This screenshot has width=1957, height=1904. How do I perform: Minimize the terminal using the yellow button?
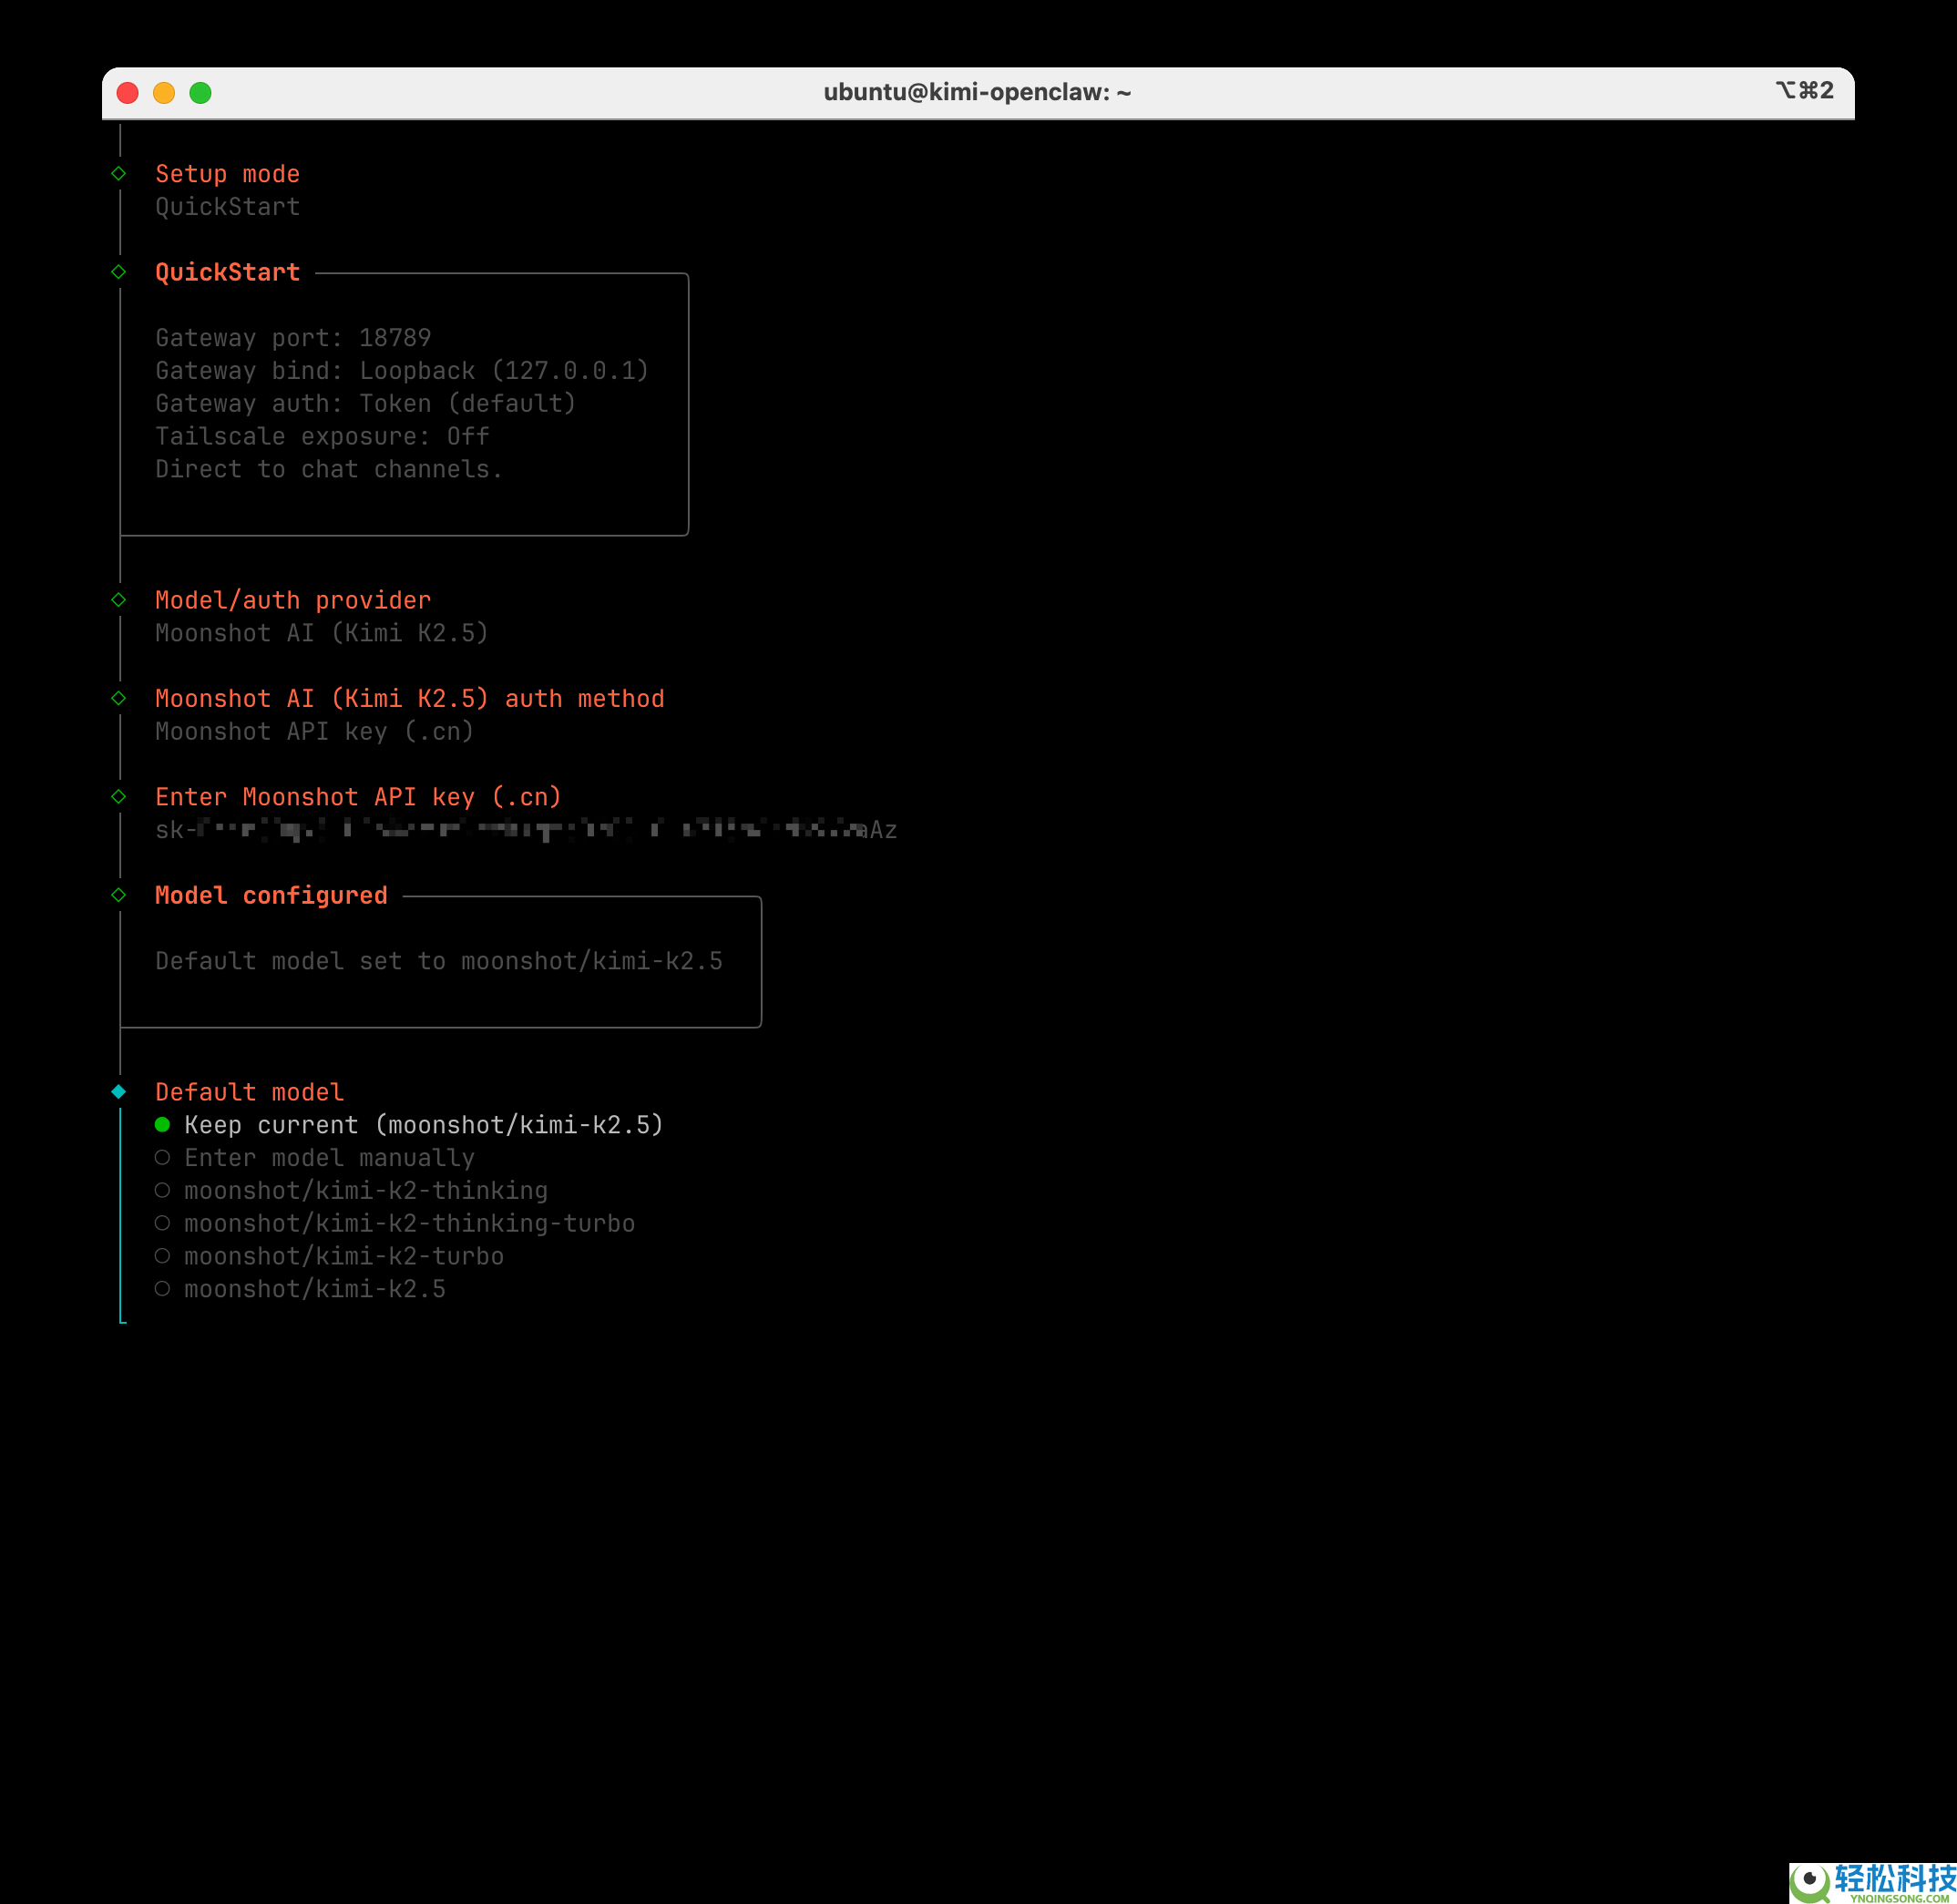164,93
